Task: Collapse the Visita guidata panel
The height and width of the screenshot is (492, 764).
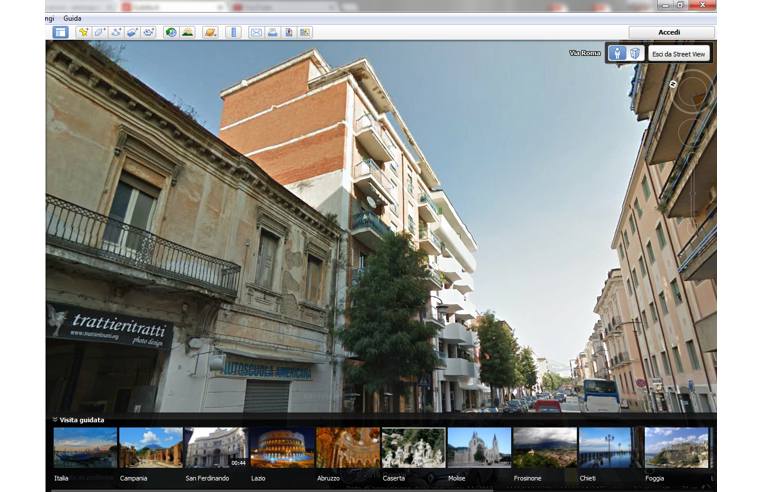Action: [55, 420]
